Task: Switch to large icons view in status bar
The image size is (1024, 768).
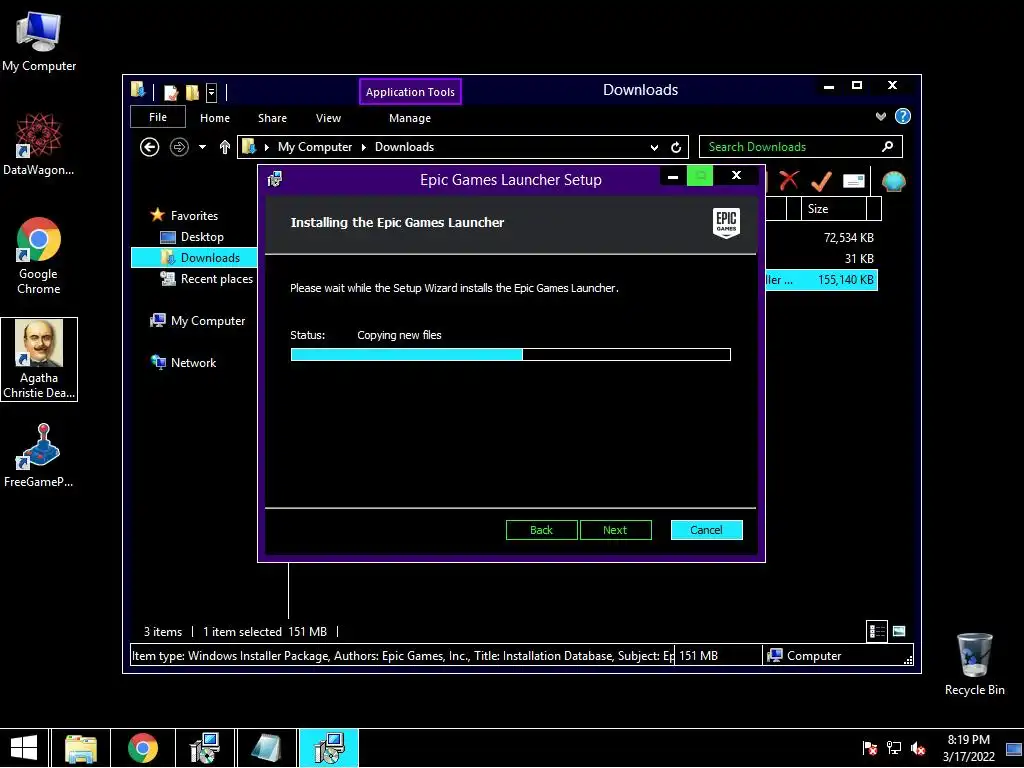Action: coord(899,631)
